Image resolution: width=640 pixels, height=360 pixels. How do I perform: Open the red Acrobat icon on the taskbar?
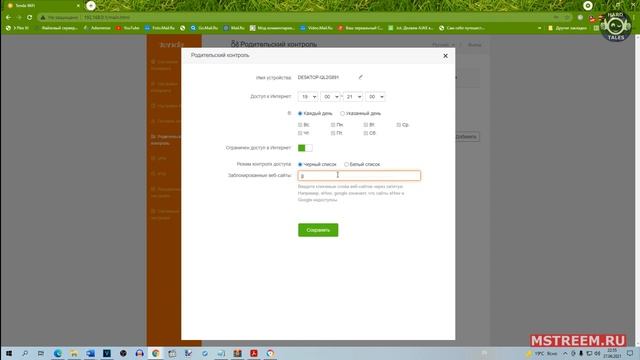[x=253, y=353]
